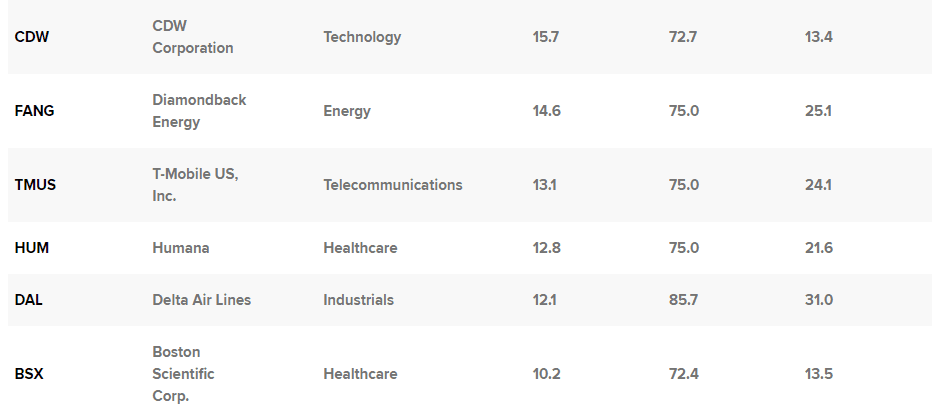Select the BSX ticker cell
This screenshot has height=414, width=932.
coord(30,374)
